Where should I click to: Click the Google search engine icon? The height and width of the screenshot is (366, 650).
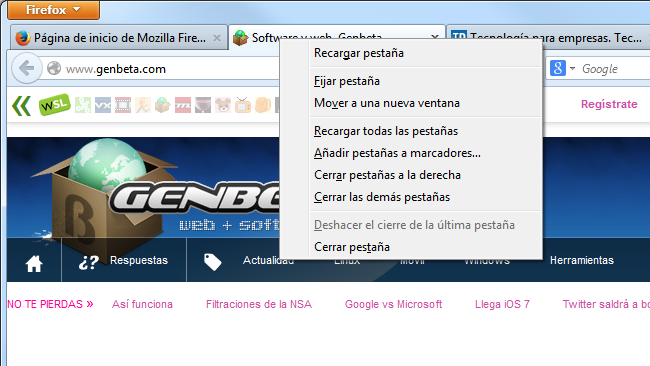point(558,68)
